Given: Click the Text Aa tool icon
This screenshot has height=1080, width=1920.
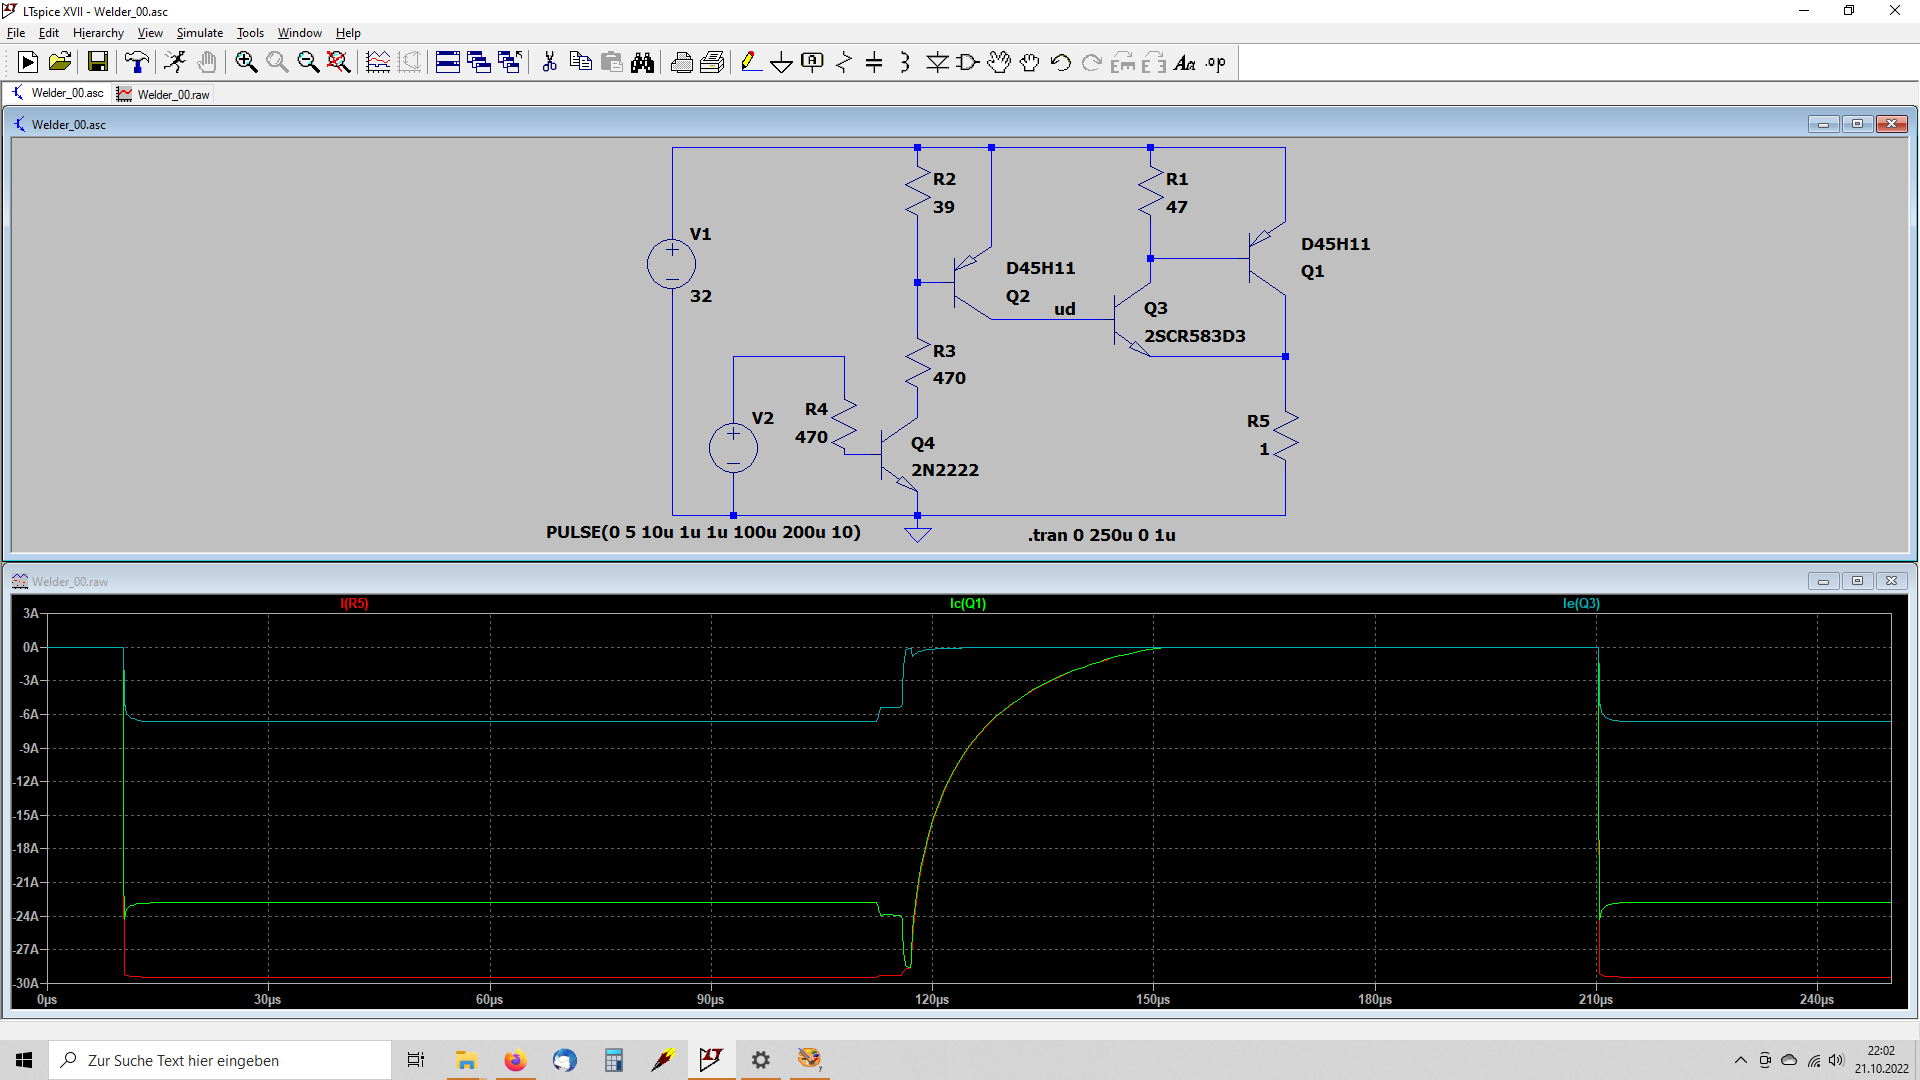Looking at the screenshot, I should coord(1185,63).
